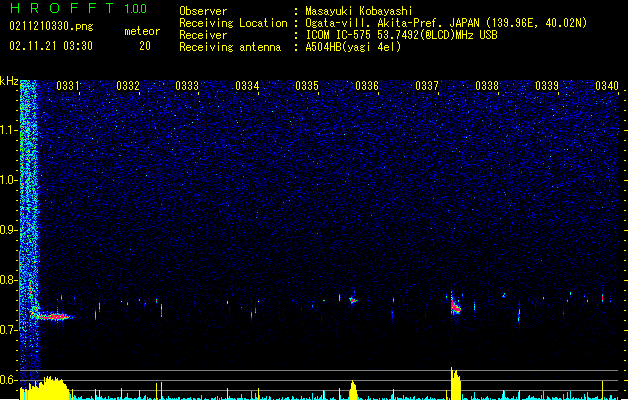Click the 0332 time marker

tap(128, 86)
